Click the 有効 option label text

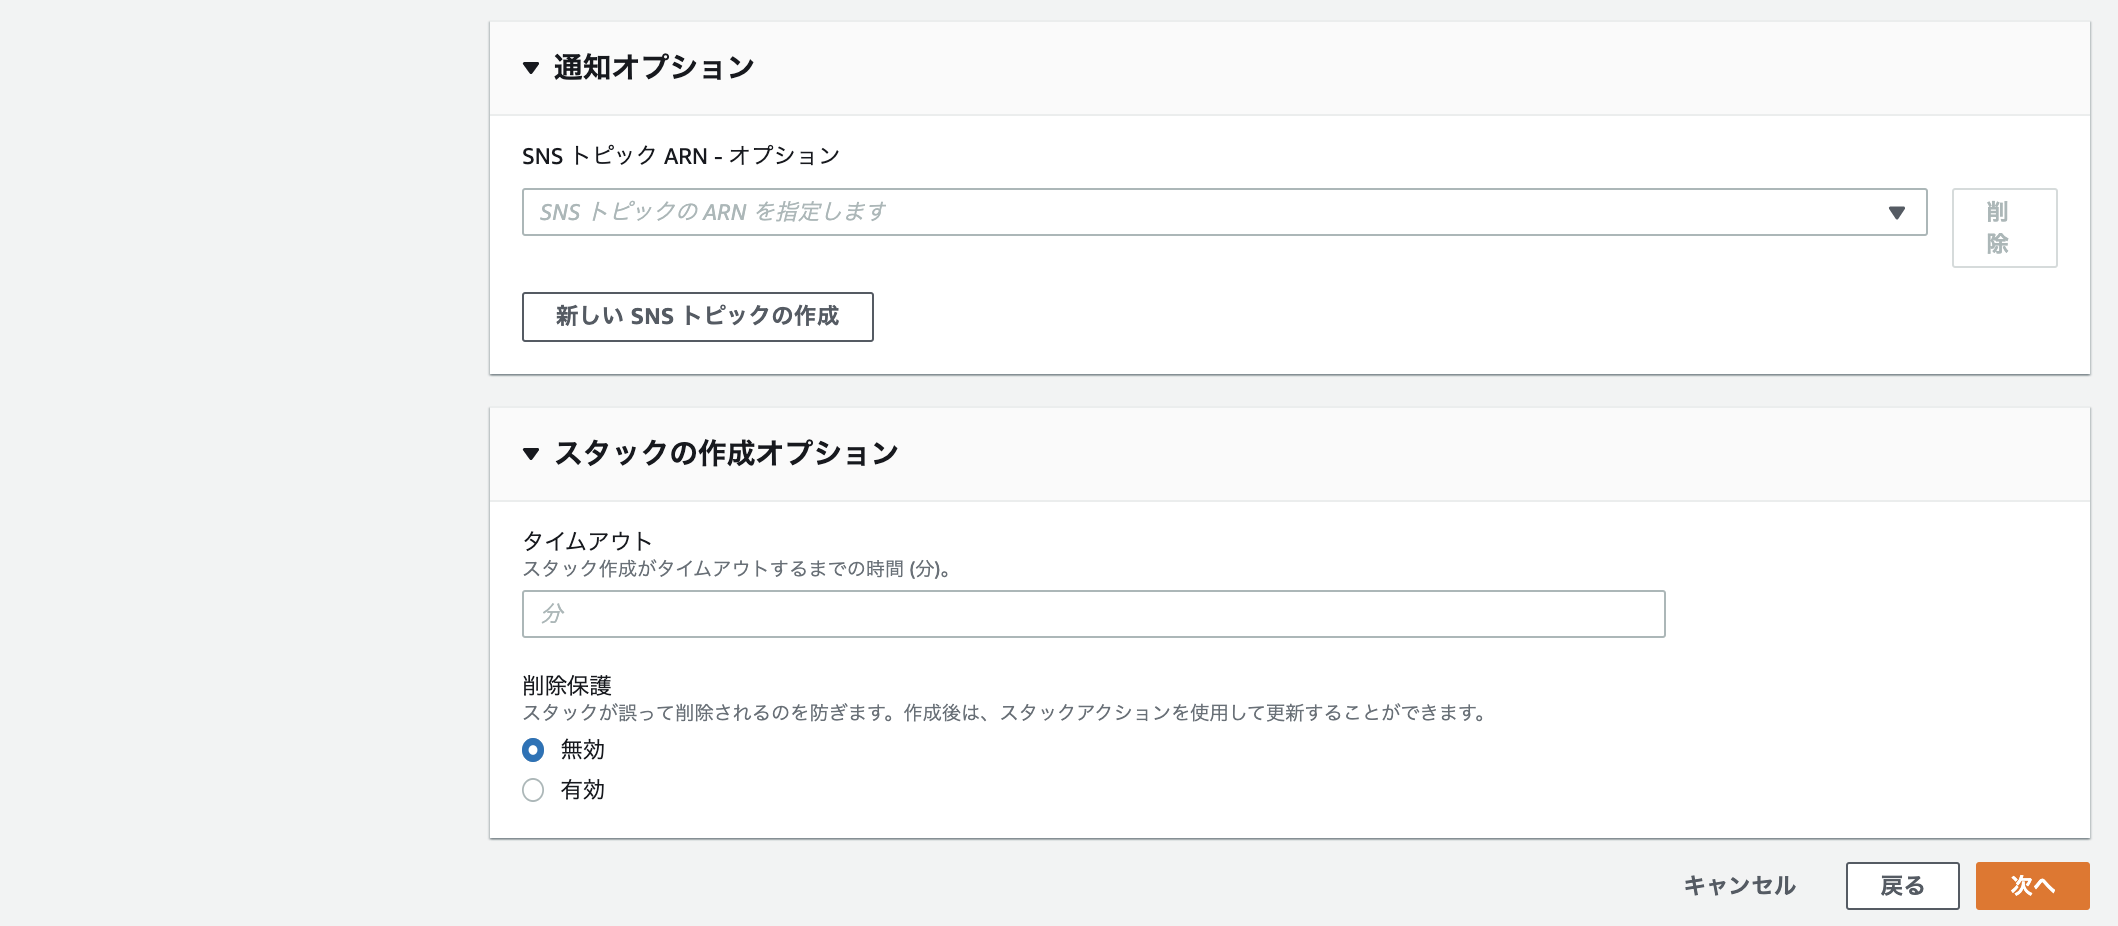(582, 790)
